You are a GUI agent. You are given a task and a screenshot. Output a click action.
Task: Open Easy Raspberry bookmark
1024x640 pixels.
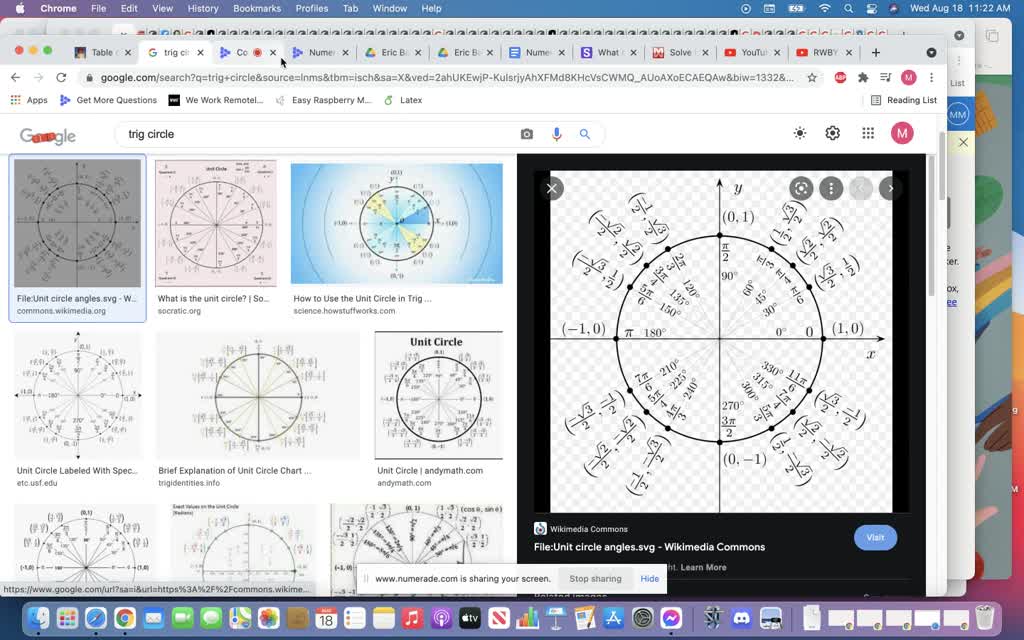click(323, 100)
